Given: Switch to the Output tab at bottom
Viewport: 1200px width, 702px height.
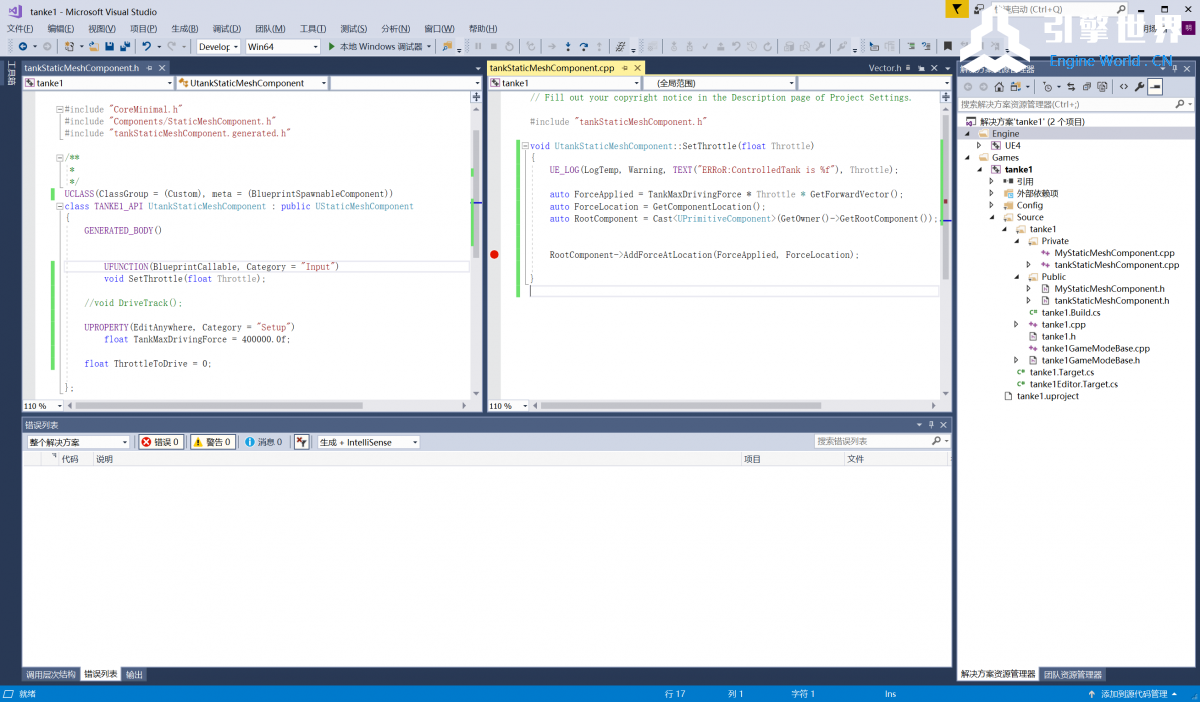Looking at the screenshot, I should [x=134, y=674].
